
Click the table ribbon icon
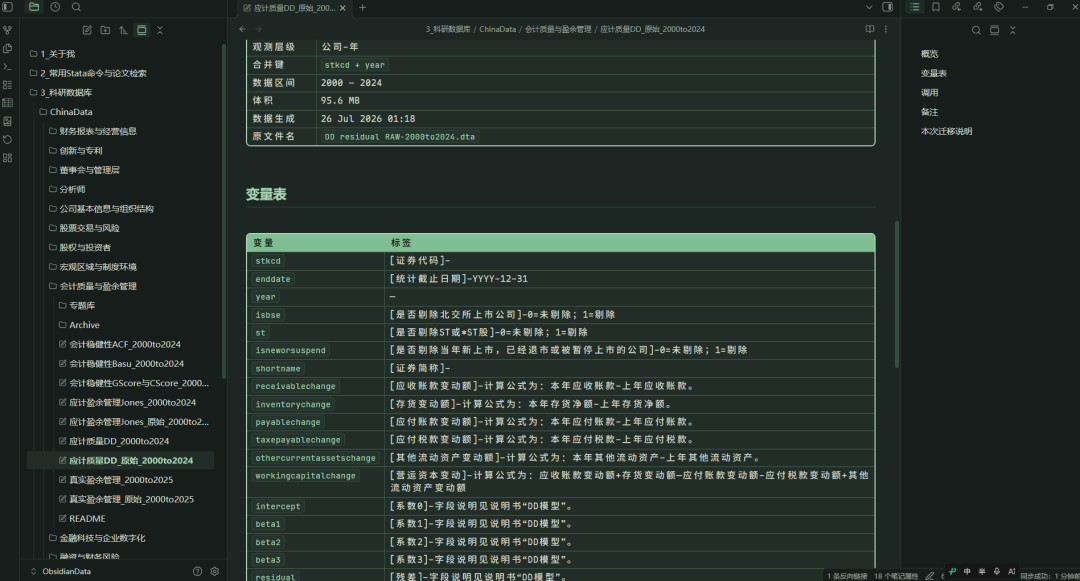point(8,103)
